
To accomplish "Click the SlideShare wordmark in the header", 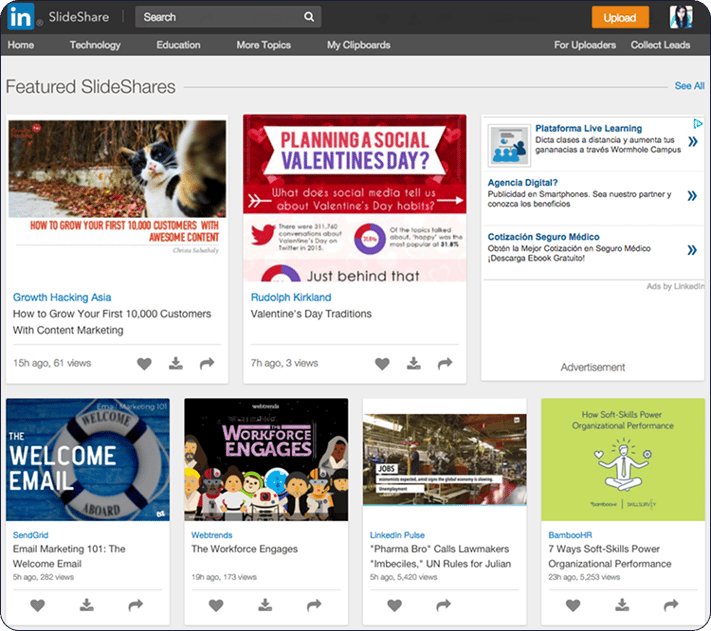I will 78,17.
